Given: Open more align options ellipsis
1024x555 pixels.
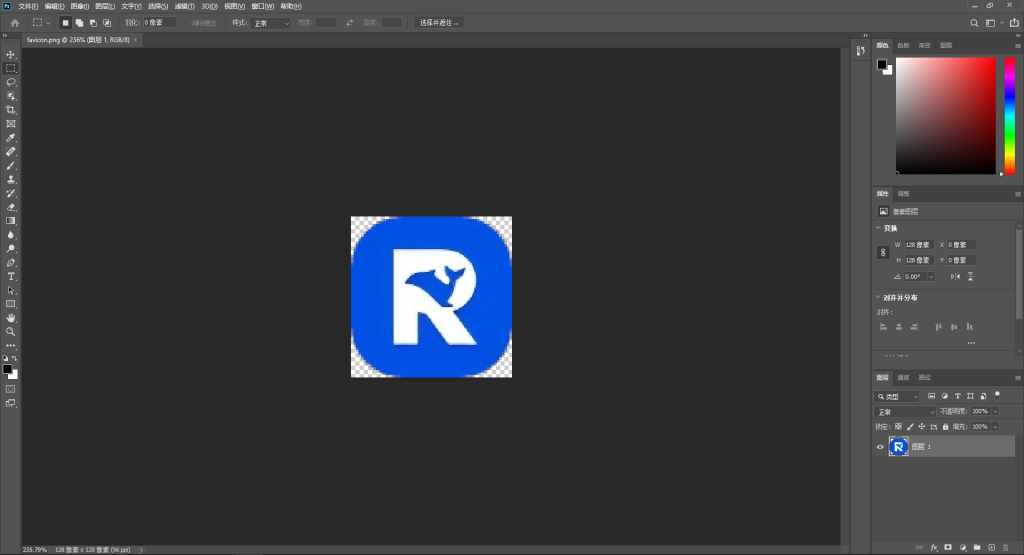Looking at the screenshot, I should pyautogui.click(x=971, y=343).
